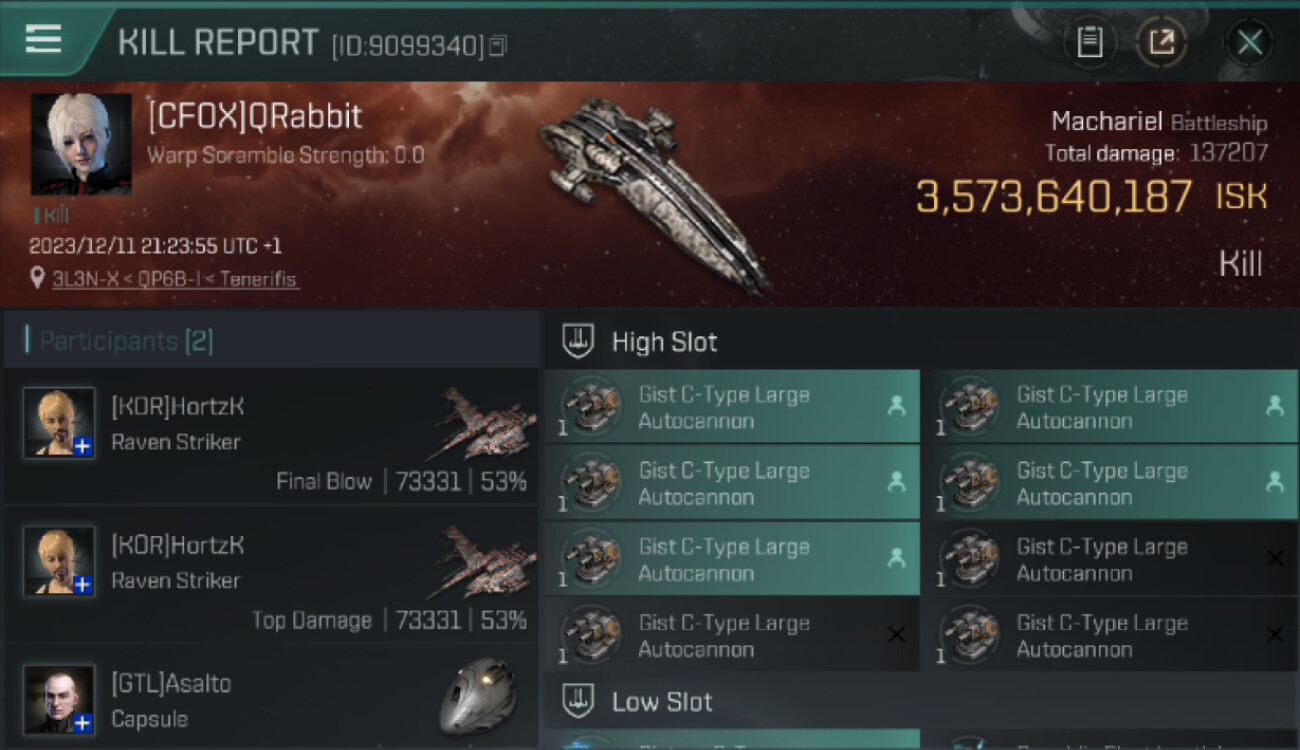The width and height of the screenshot is (1300, 750).
Task: Collapse the High Slot section
Action: [x=665, y=342]
